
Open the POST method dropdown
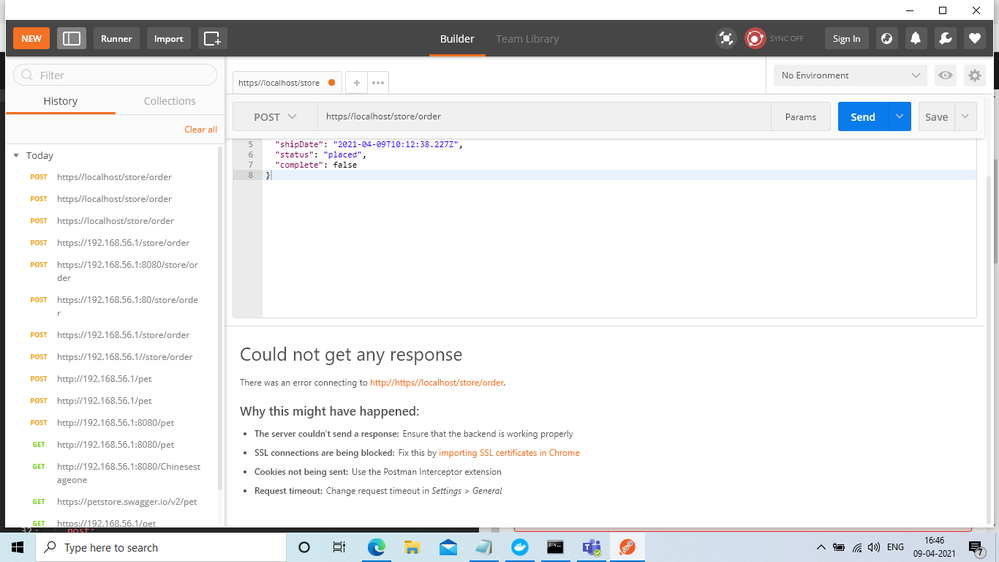[275, 117]
